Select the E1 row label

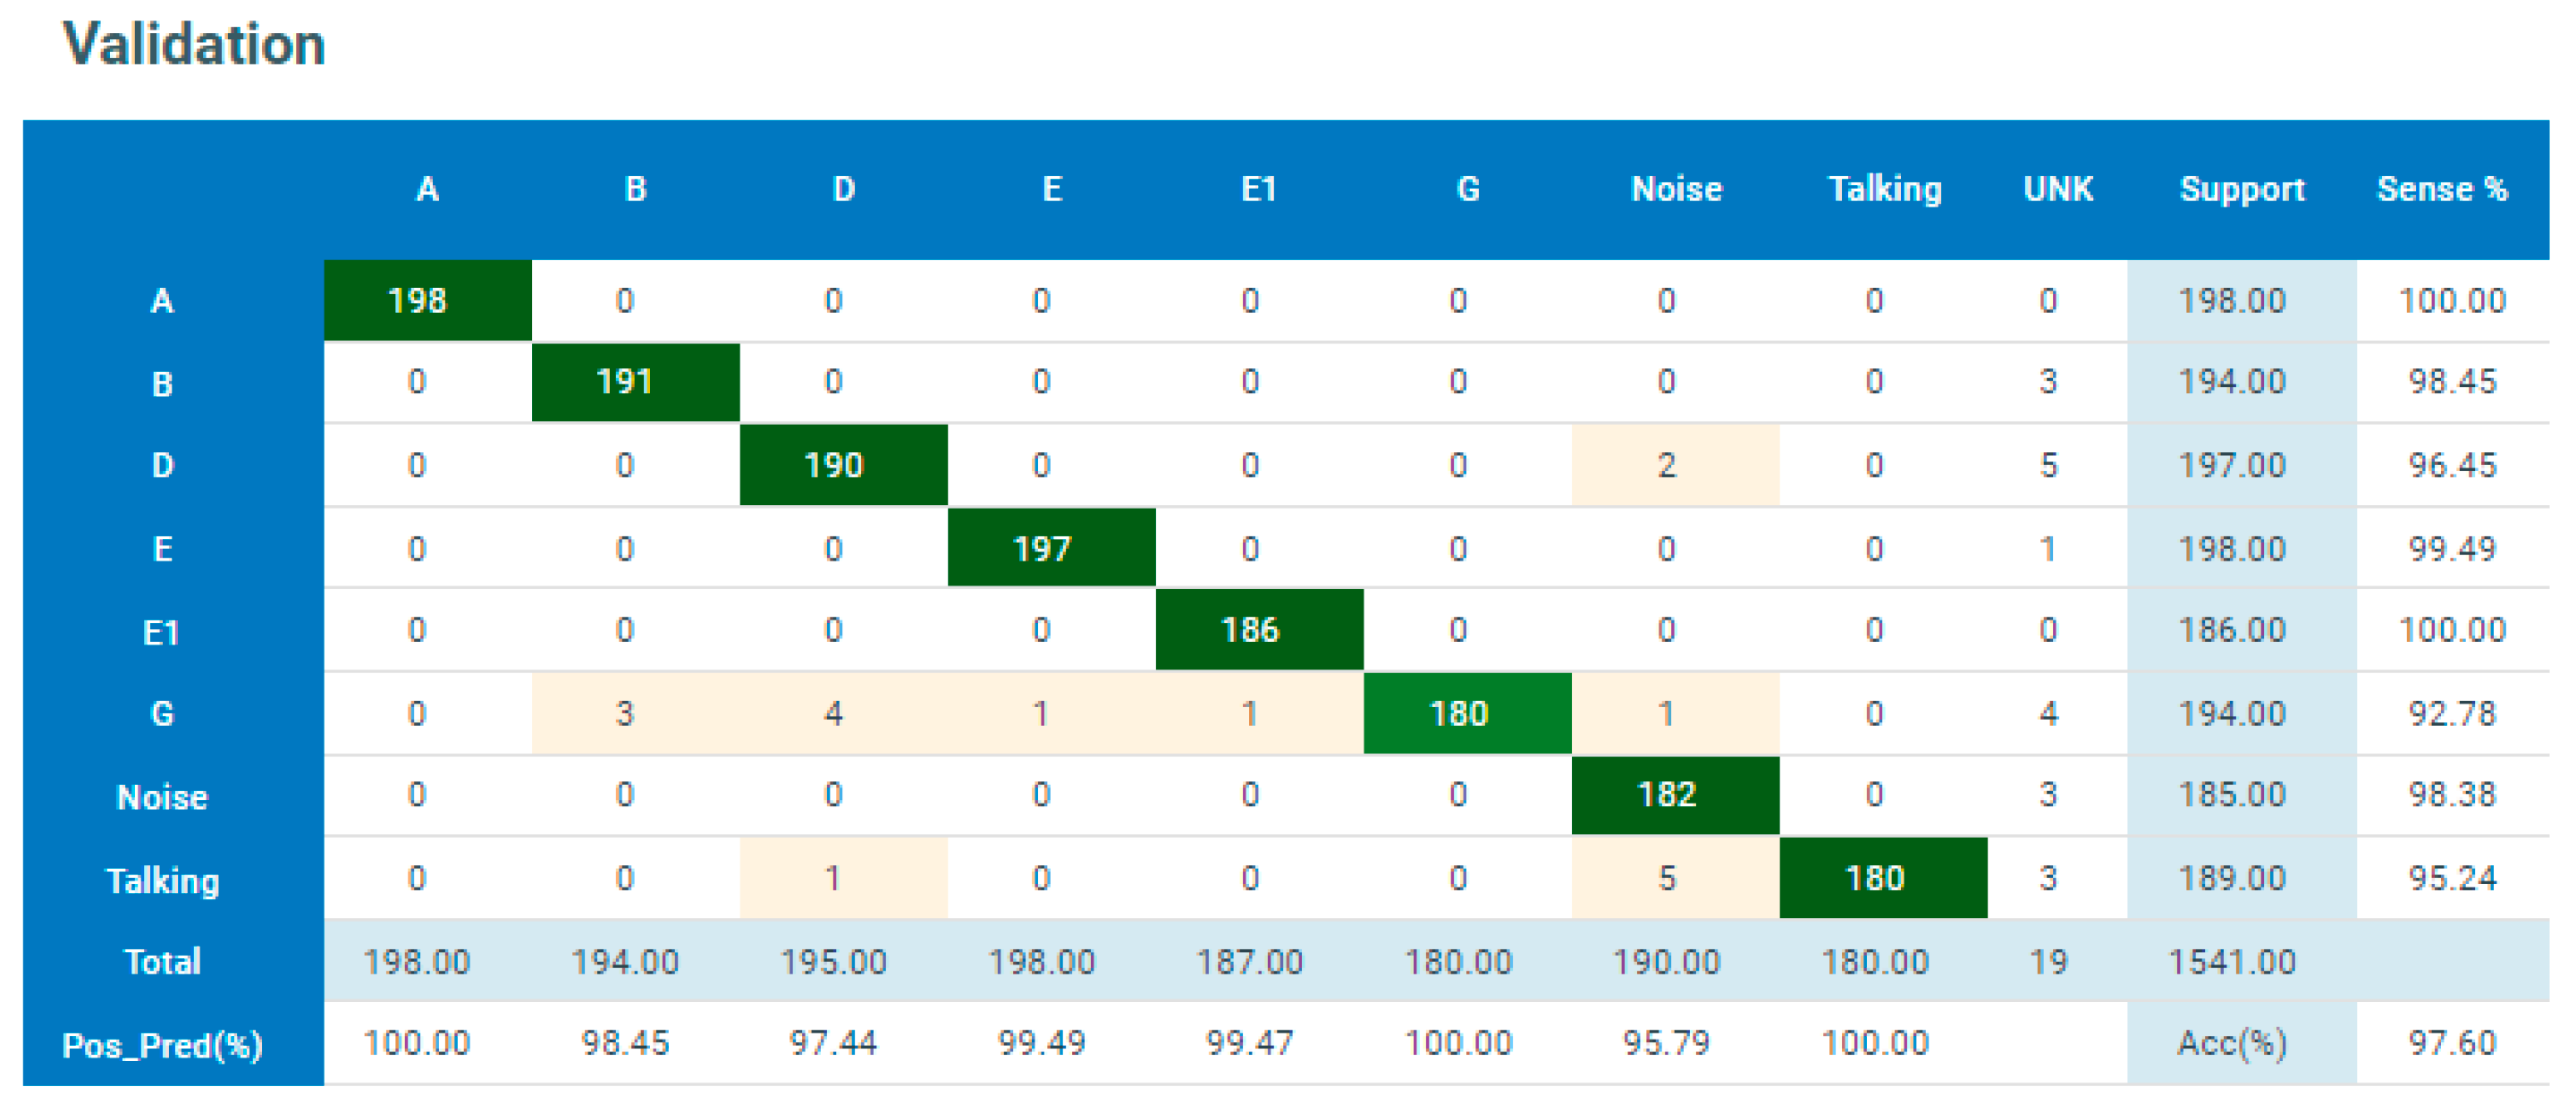pos(161,632)
